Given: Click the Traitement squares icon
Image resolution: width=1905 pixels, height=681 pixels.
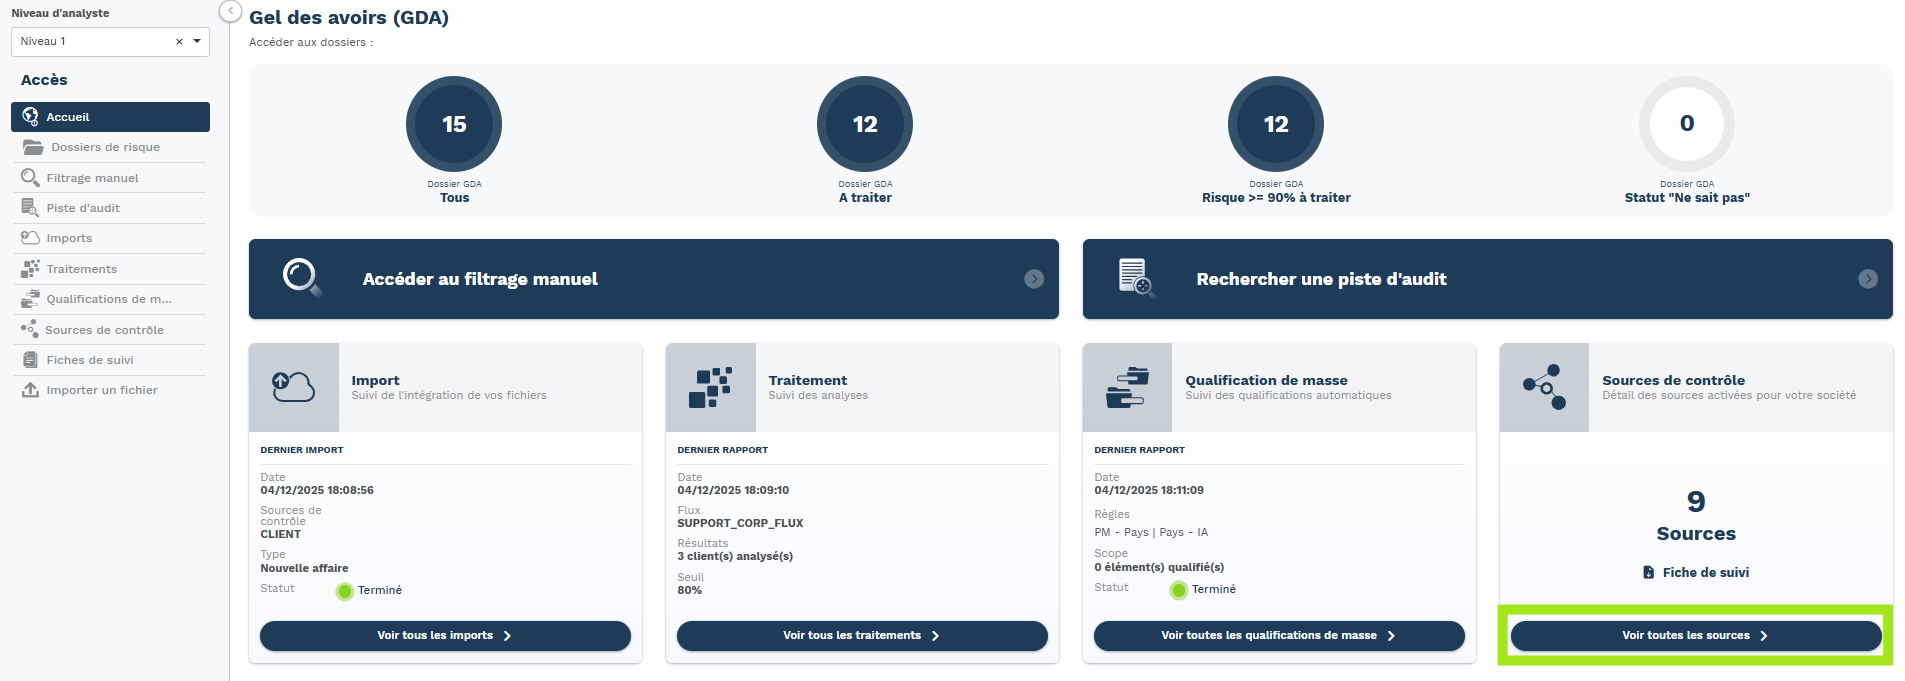Looking at the screenshot, I should coord(710,387).
